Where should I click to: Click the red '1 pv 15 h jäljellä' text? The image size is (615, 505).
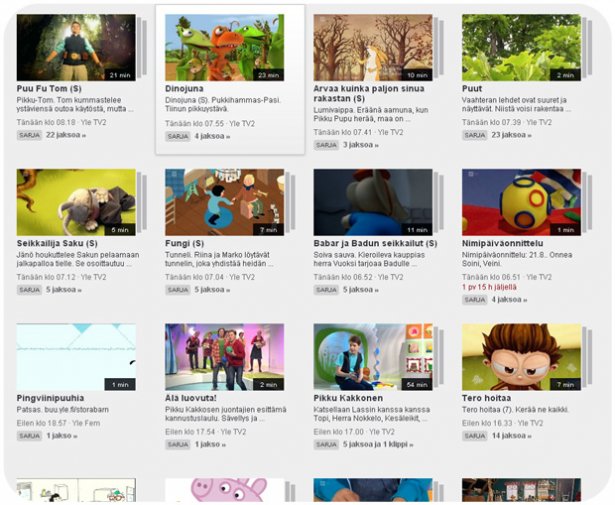pos(489,287)
